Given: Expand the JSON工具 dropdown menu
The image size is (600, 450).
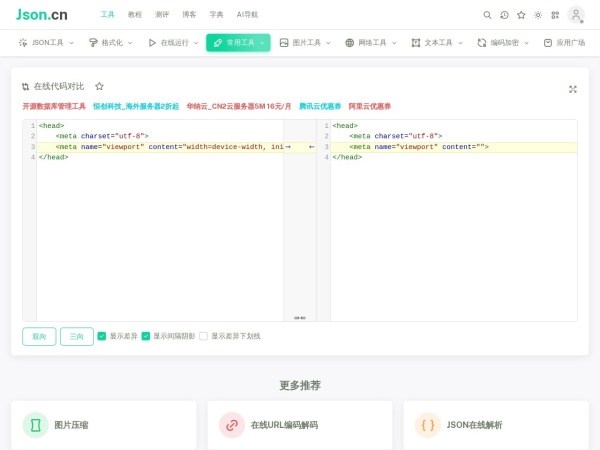Looking at the screenshot, I should tap(47, 43).
